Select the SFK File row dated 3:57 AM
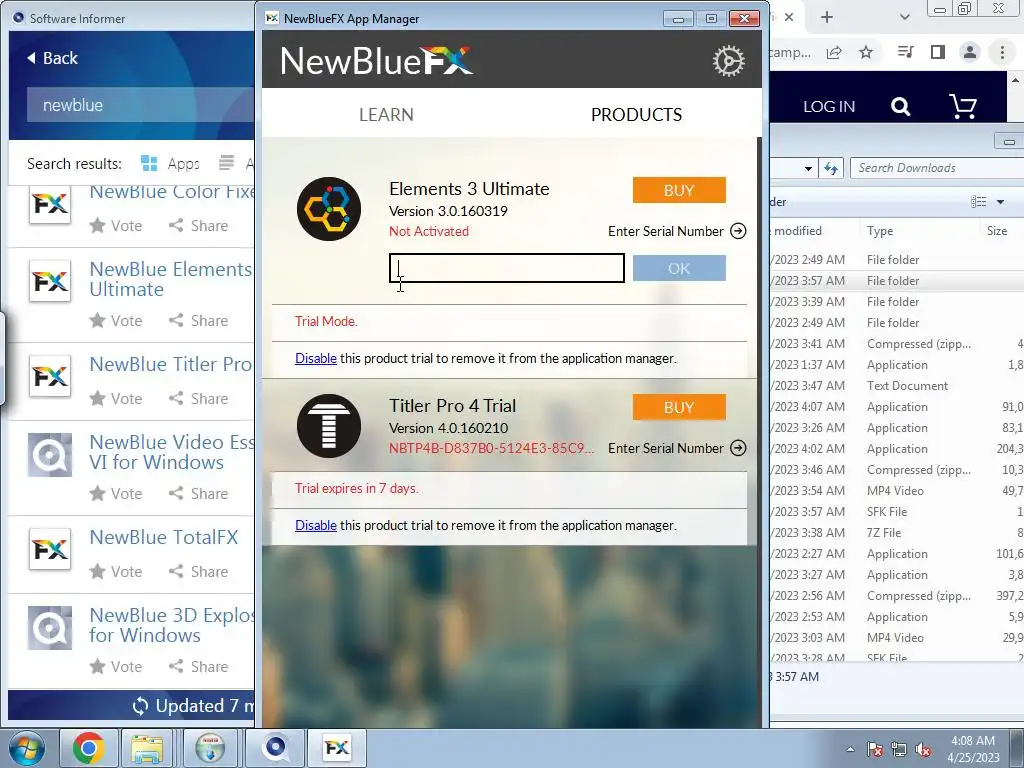The height and width of the screenshot is (768, 1024). (896, 511)
